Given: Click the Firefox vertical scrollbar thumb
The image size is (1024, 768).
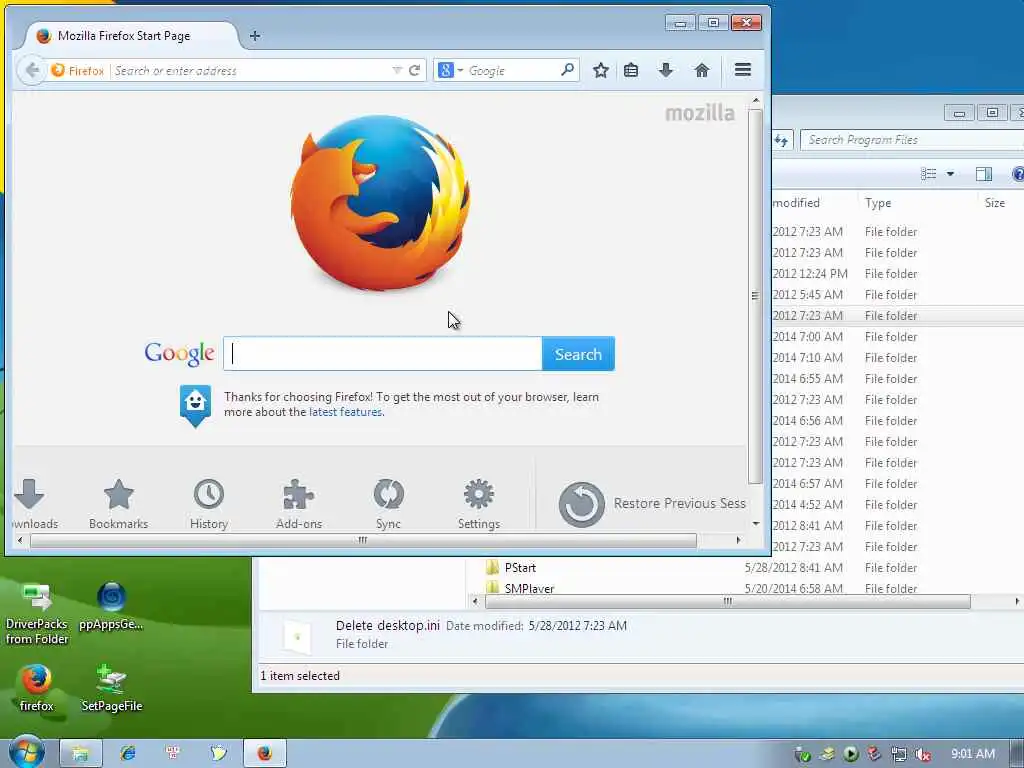Looking at the screenshot, I should tap(755, 296).
